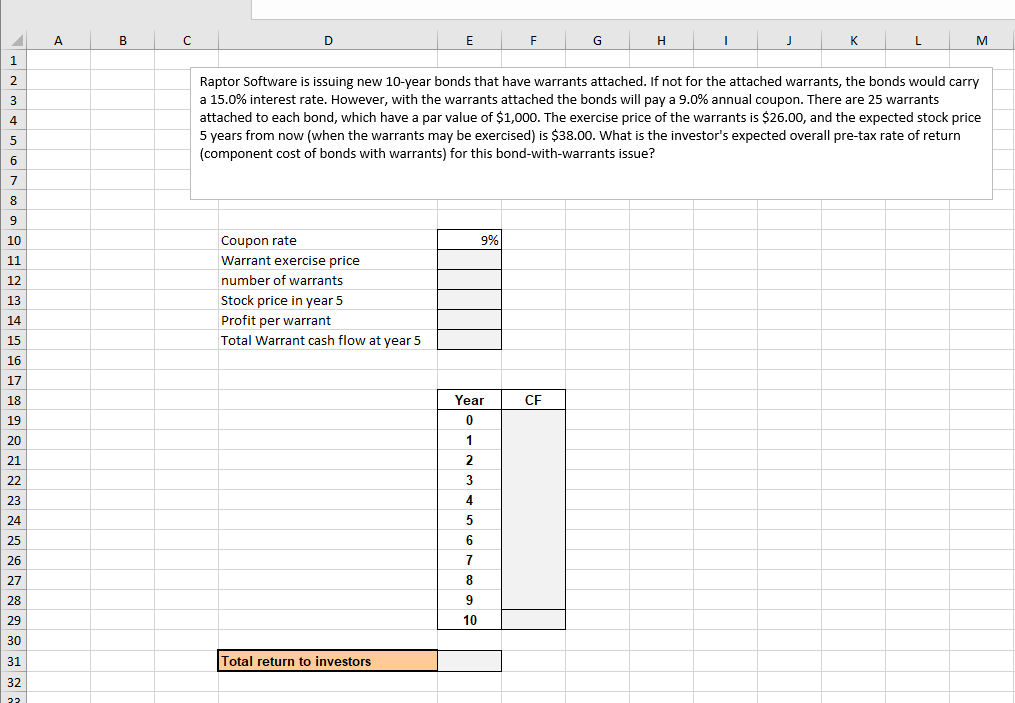Click the Year 8 cell
The image size is (1015, 703).
pyautogui.click(x=469, y=581)
